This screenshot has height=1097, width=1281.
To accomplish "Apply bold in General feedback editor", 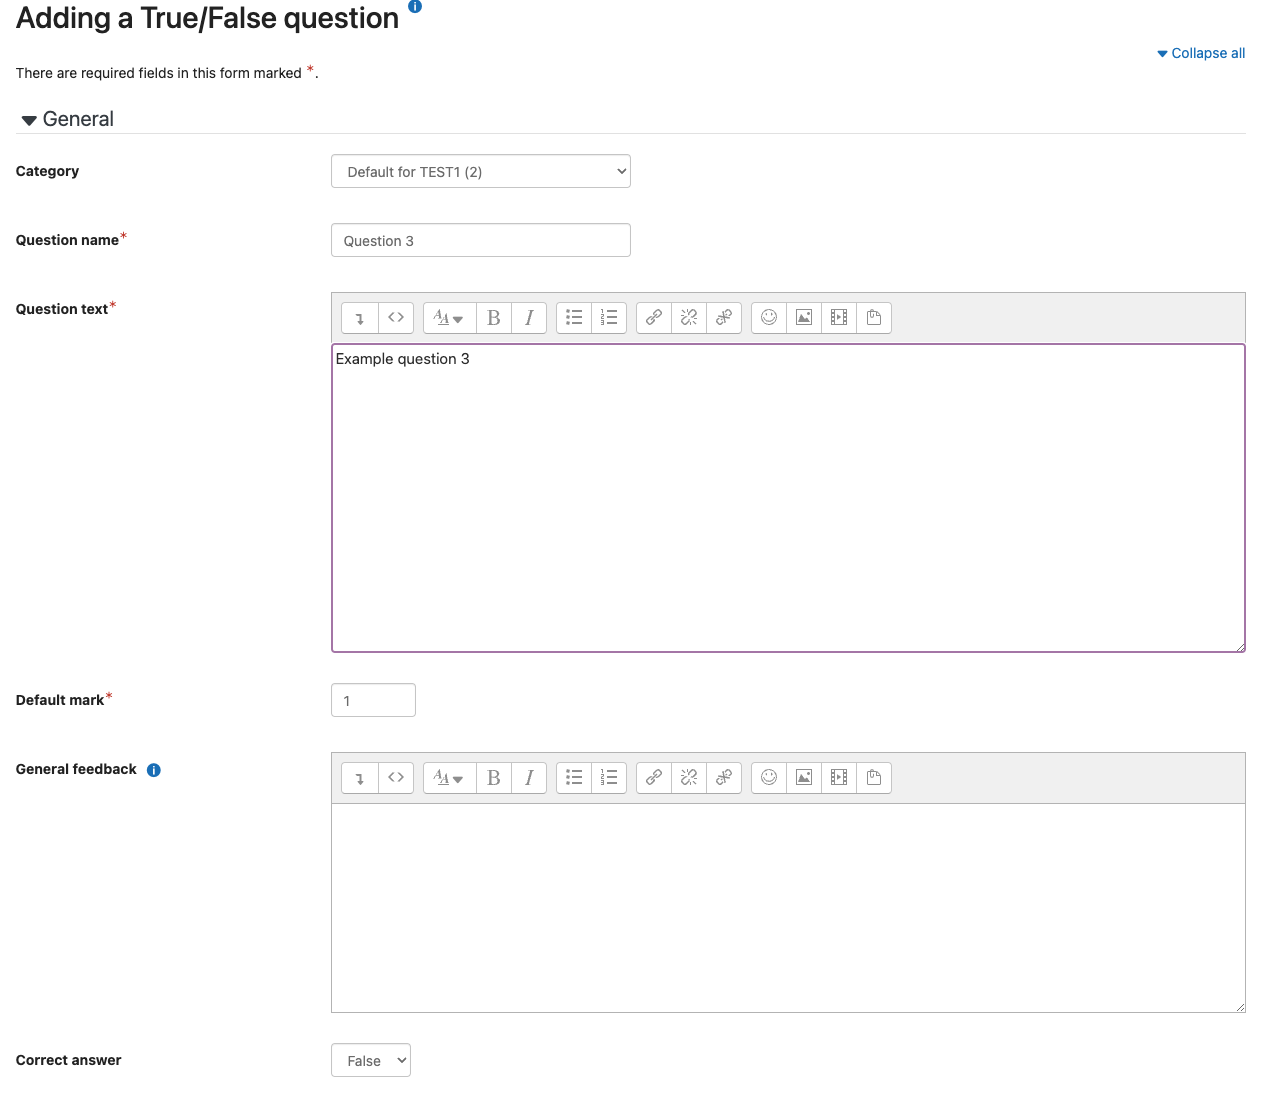I will point(493,778).
